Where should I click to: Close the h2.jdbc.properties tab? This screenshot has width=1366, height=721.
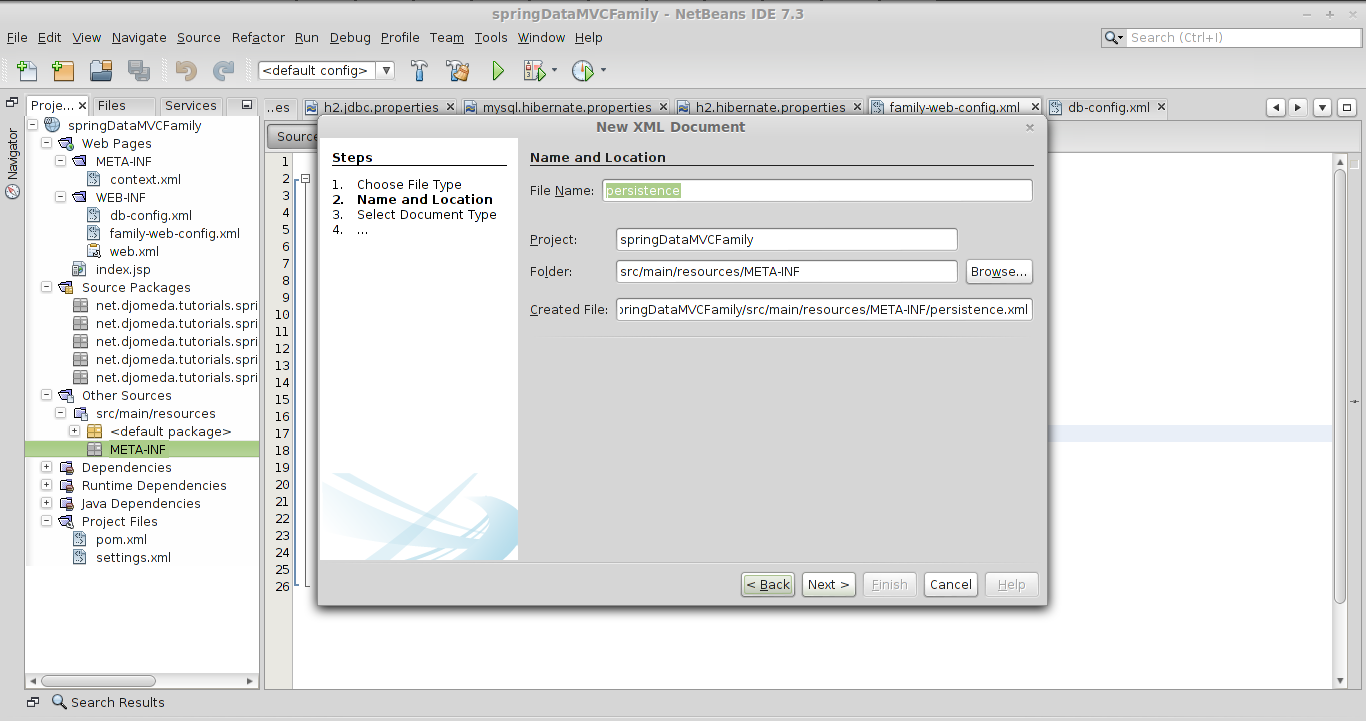click(x=450, y=107)
